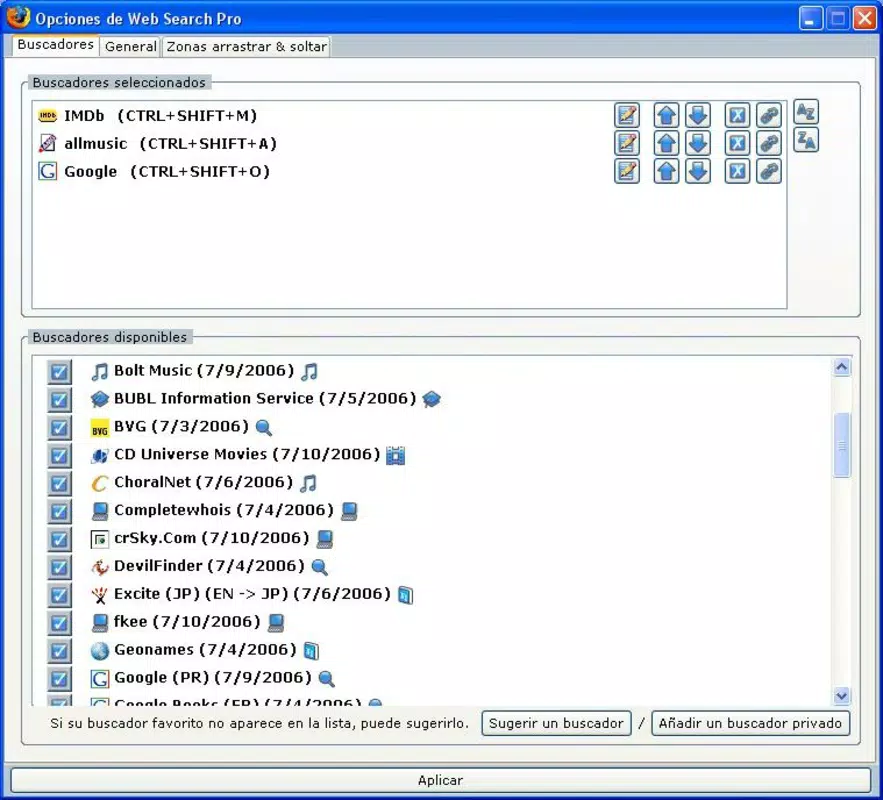Move IMDb down in the list
This screenshot has width=883, height=800.
point(698,115)
